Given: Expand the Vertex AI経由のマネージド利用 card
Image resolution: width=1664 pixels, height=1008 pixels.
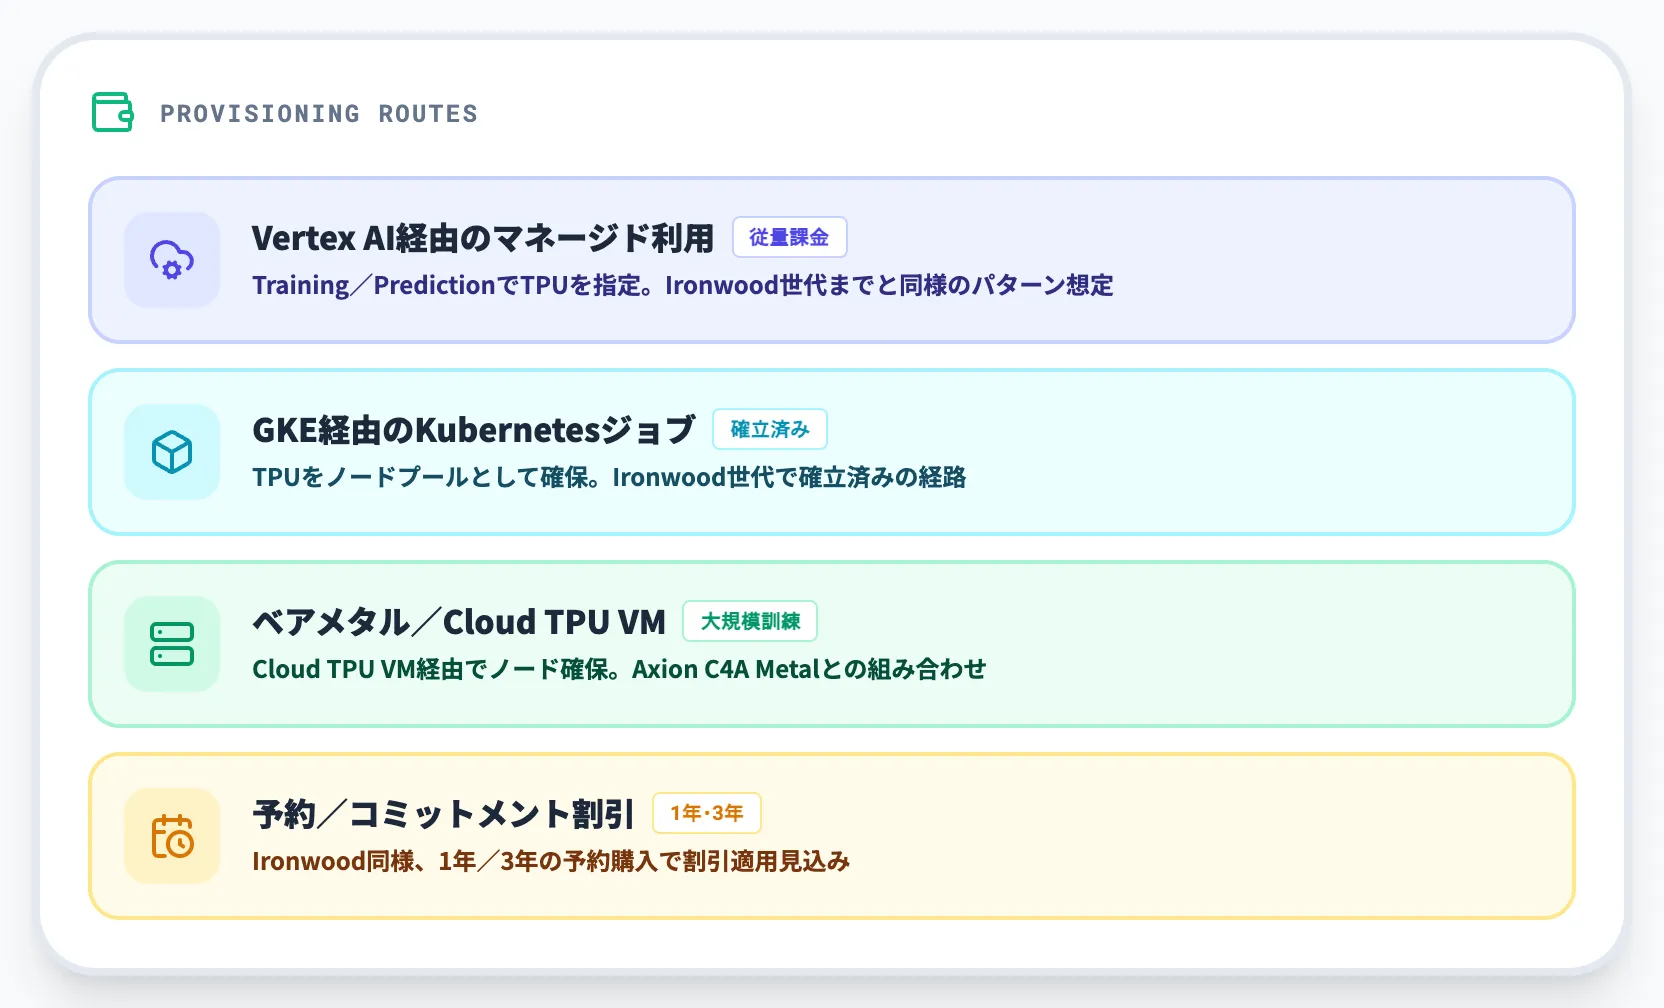Looking at the screenshot, I should pos(831,261).
